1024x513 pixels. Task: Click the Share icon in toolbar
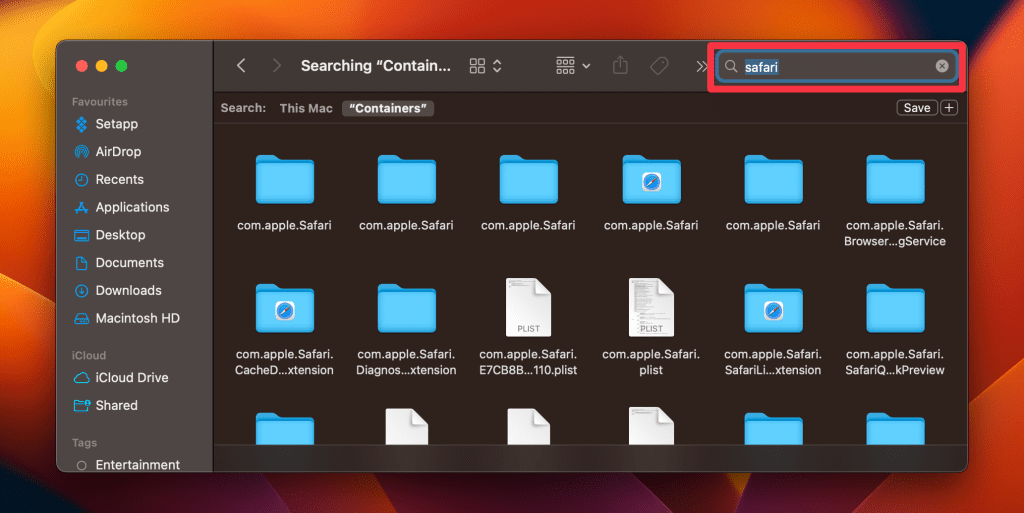pos(620,66)
